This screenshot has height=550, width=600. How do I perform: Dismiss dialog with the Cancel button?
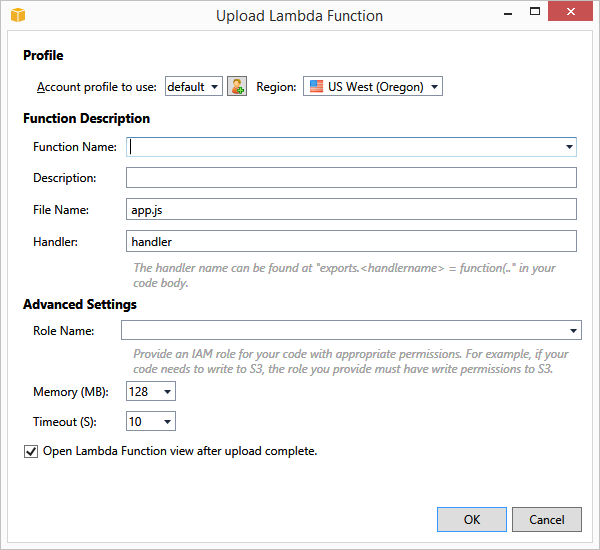[x=547, y=519]
